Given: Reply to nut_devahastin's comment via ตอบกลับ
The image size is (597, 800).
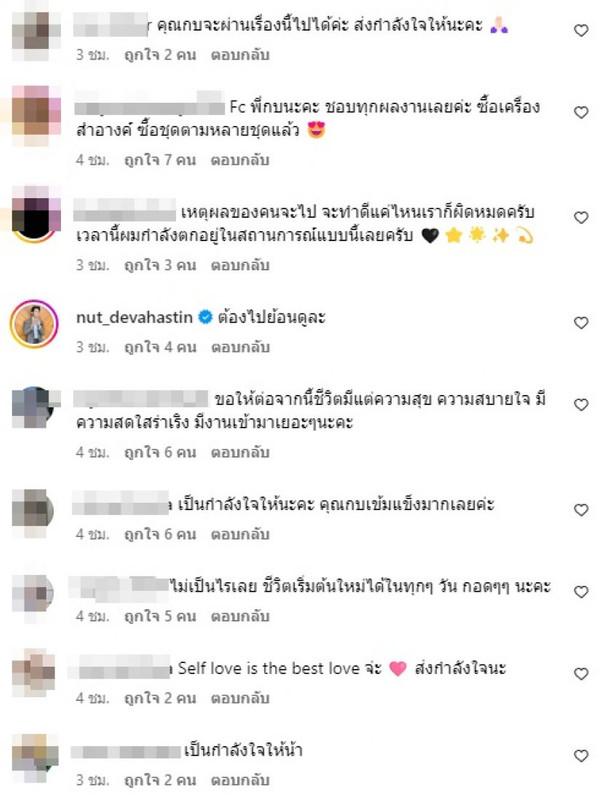Looking at the screenshot, I should click(240, 347).
